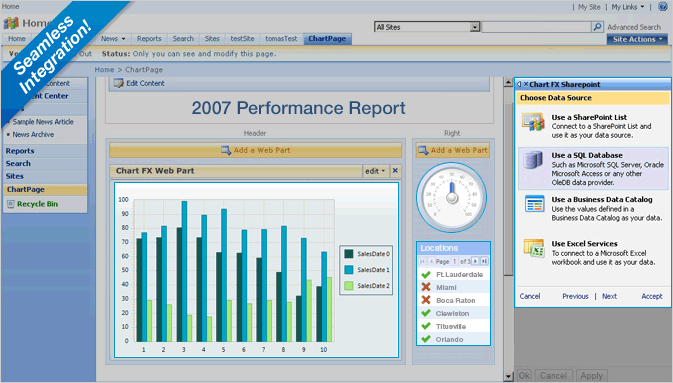This screenshot has height=383, width=673.
Task: Click Add a Web Part icon in Header
Action: pyautogui.click(x=226, y=150)
